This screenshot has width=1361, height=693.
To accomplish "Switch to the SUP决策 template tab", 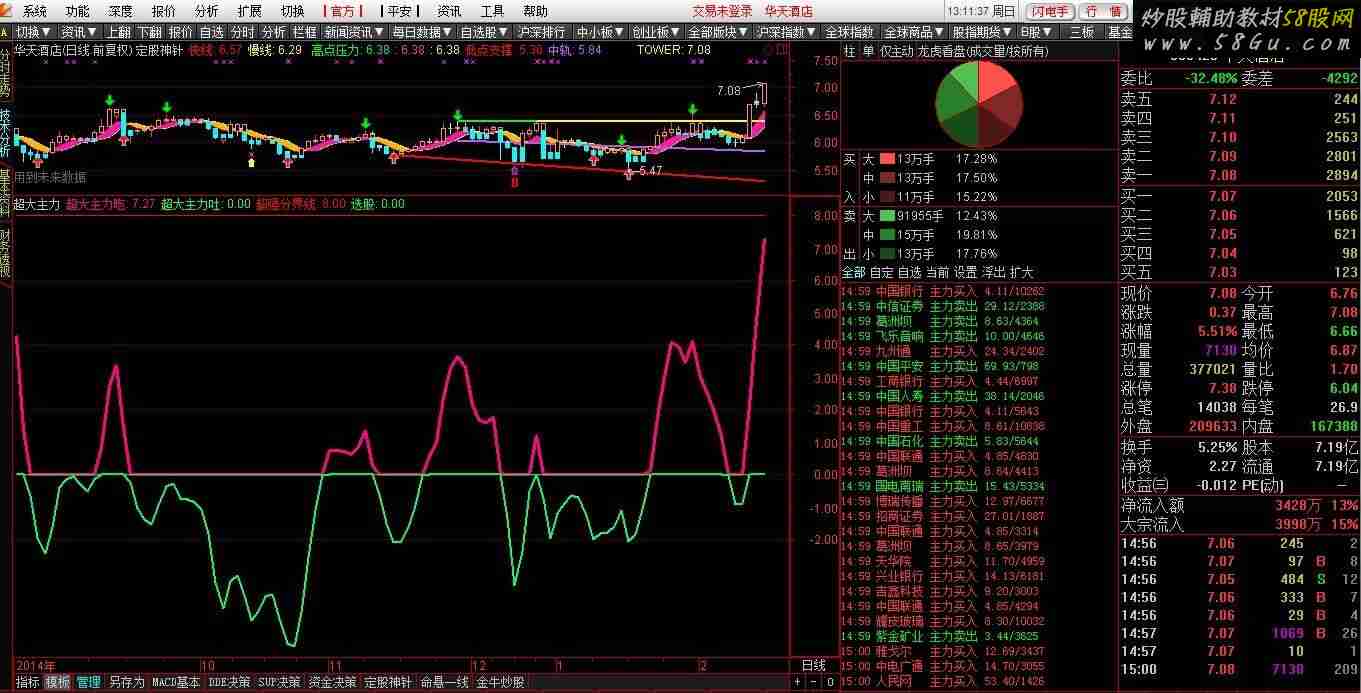I will (280, 683).
